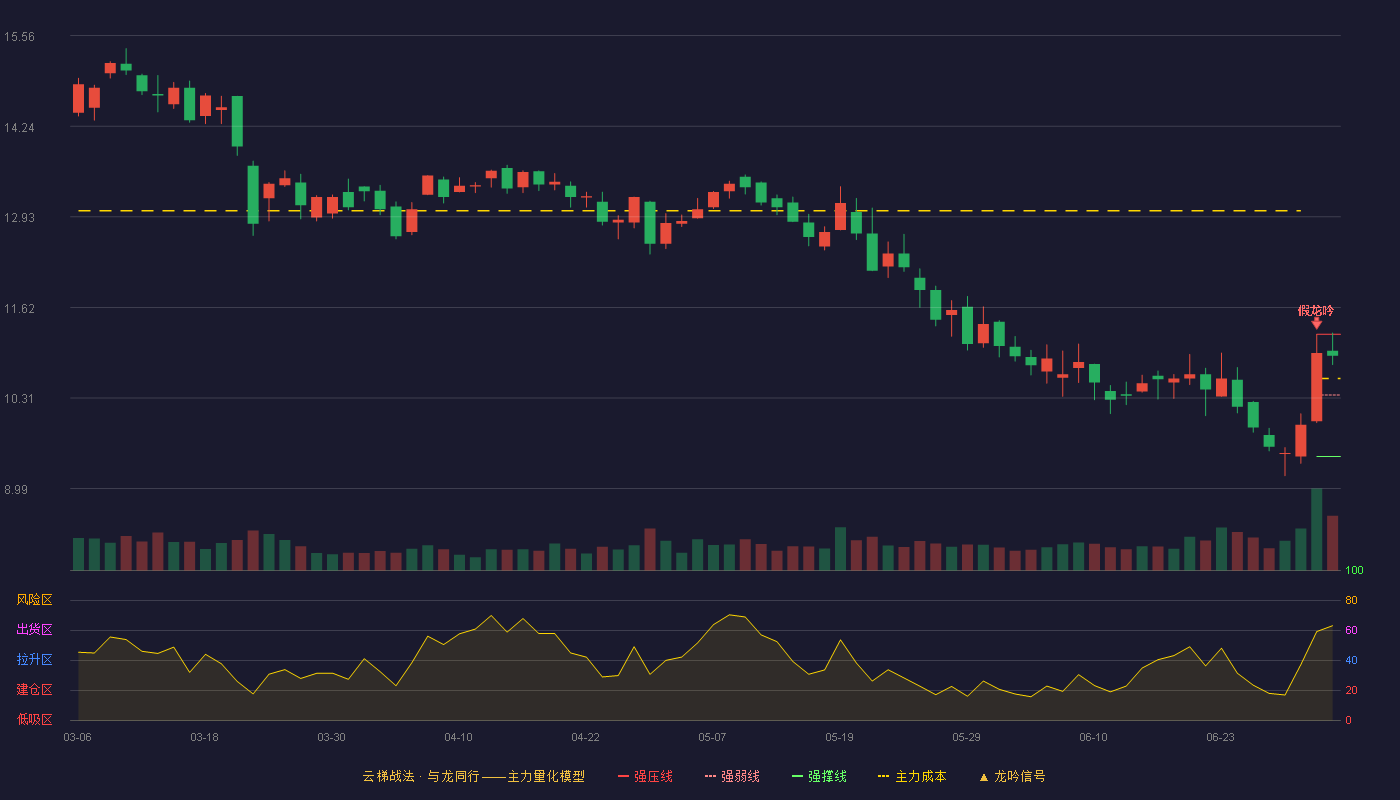
Task: Select the 建仓区 zone label
Action: pyautogui.click(x=35, y=690)
